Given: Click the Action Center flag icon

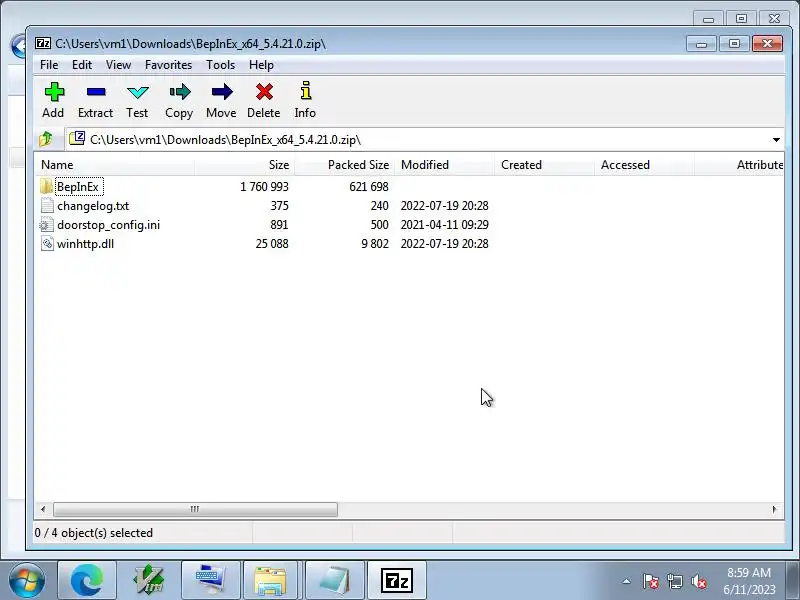Looking at the screenshot, I should [x=651, y=581].
